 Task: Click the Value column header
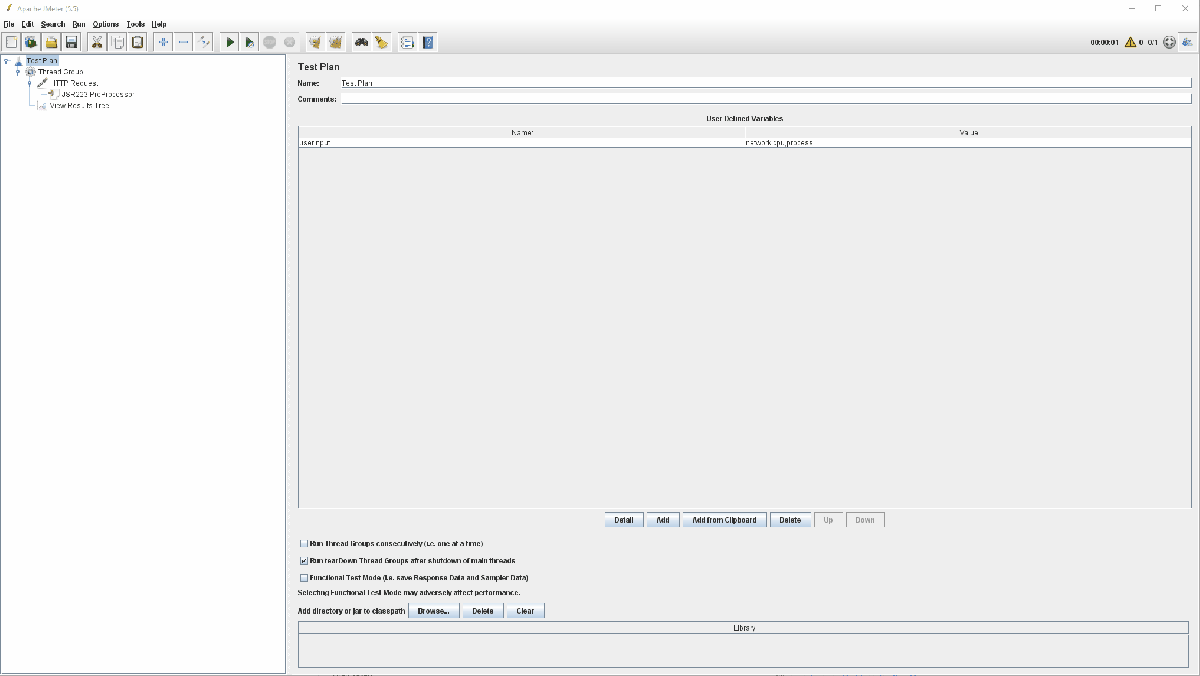point(968,132)
